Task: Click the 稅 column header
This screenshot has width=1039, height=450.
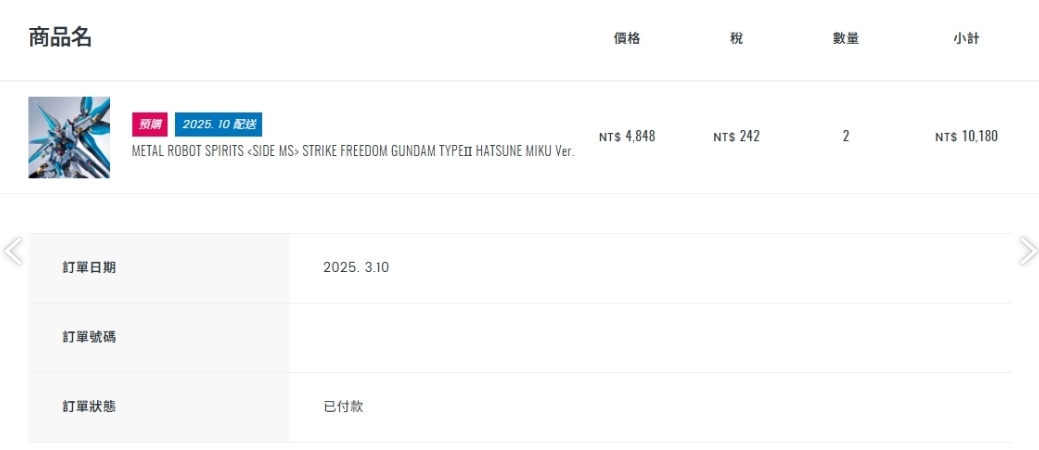Action: 736,39
